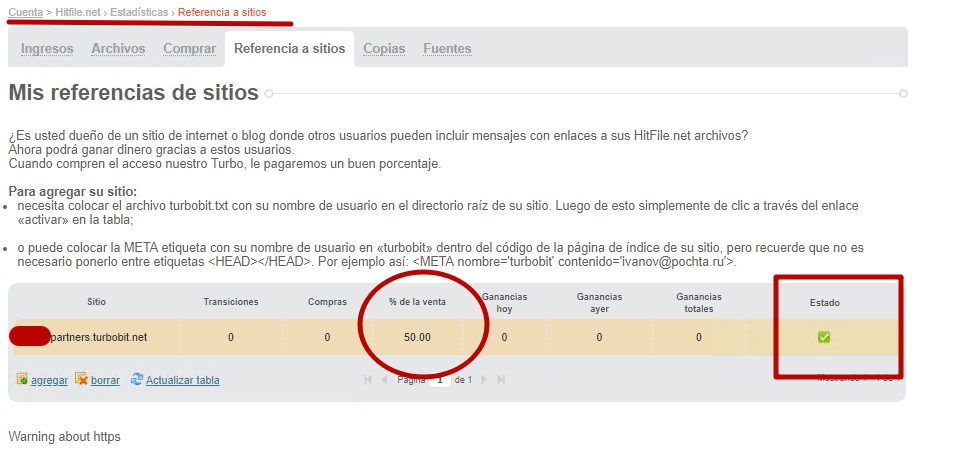Viewport: 965px width, 459px height.
Task: Click the Estadísticas breadcrumb
Action: coord(139,12)
